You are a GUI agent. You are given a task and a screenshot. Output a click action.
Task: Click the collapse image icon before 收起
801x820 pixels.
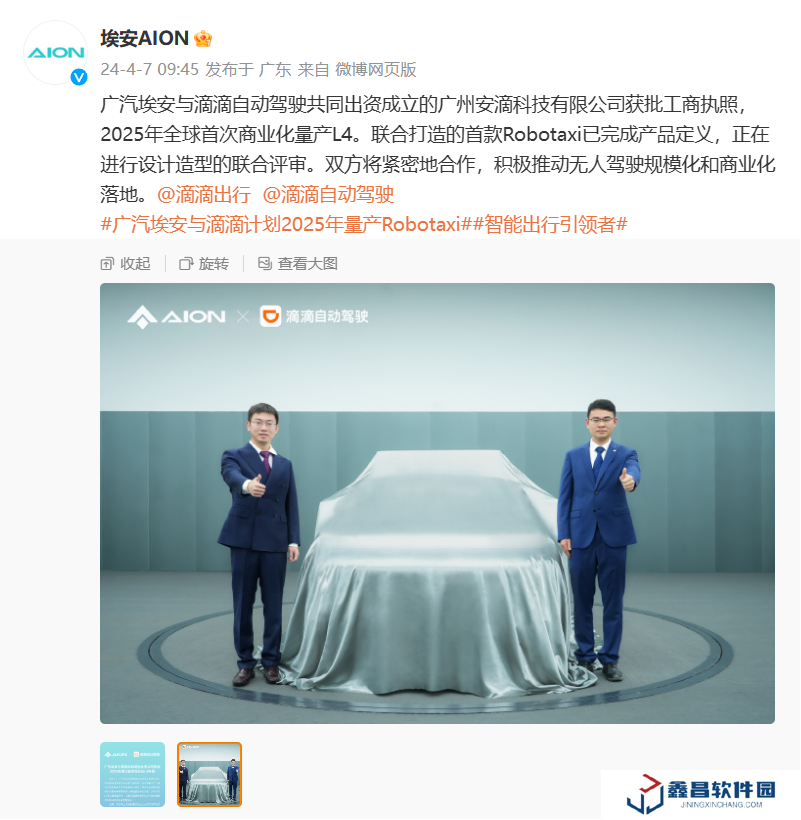point(107,264)
